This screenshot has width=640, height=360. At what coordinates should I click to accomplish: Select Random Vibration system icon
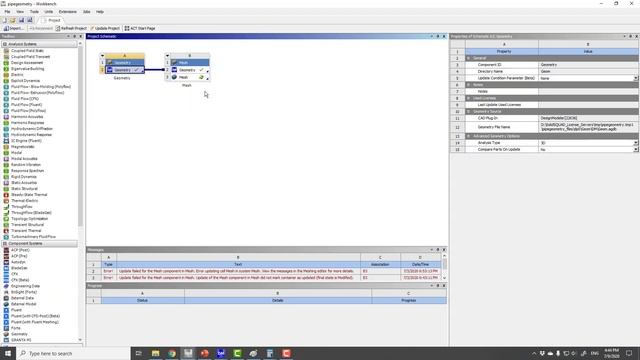(6, 164)
